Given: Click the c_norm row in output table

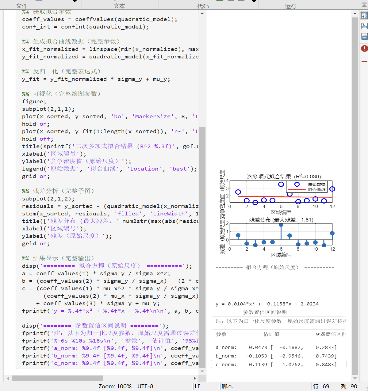Looking at the screenshot, I should (276, 364).
